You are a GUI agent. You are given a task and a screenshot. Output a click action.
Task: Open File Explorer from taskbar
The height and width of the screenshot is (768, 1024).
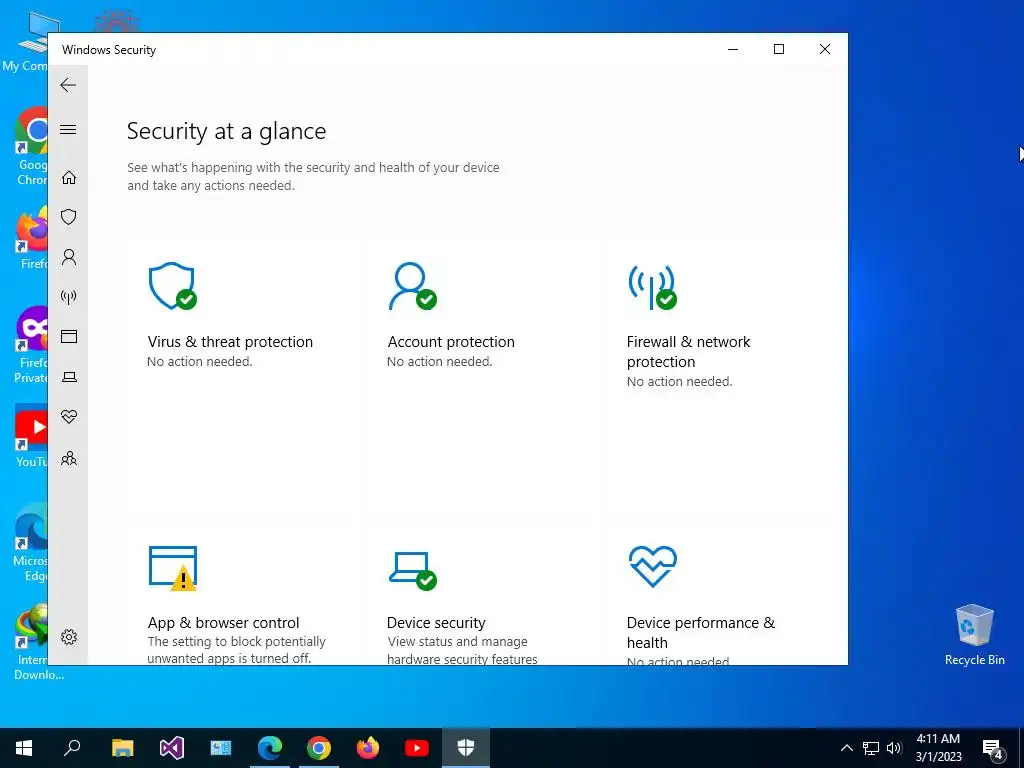pos(122,748)
